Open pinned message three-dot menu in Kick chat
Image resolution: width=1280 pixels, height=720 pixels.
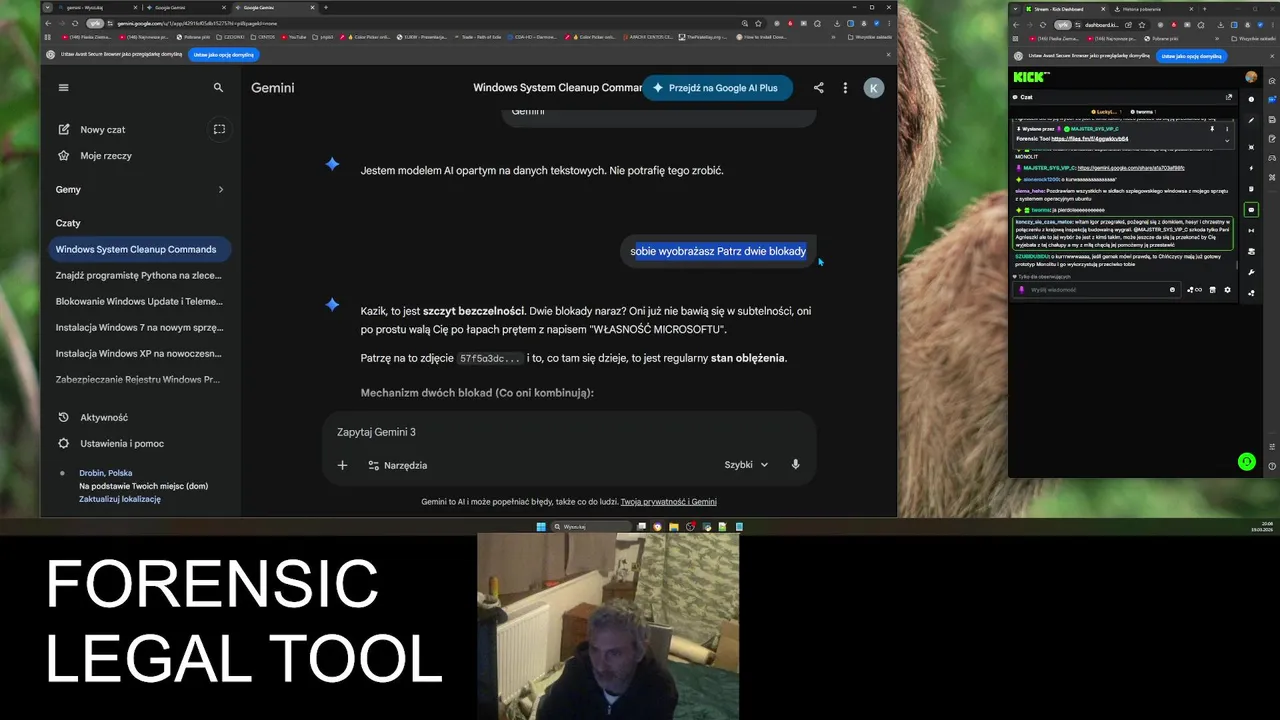point(1227,129)
